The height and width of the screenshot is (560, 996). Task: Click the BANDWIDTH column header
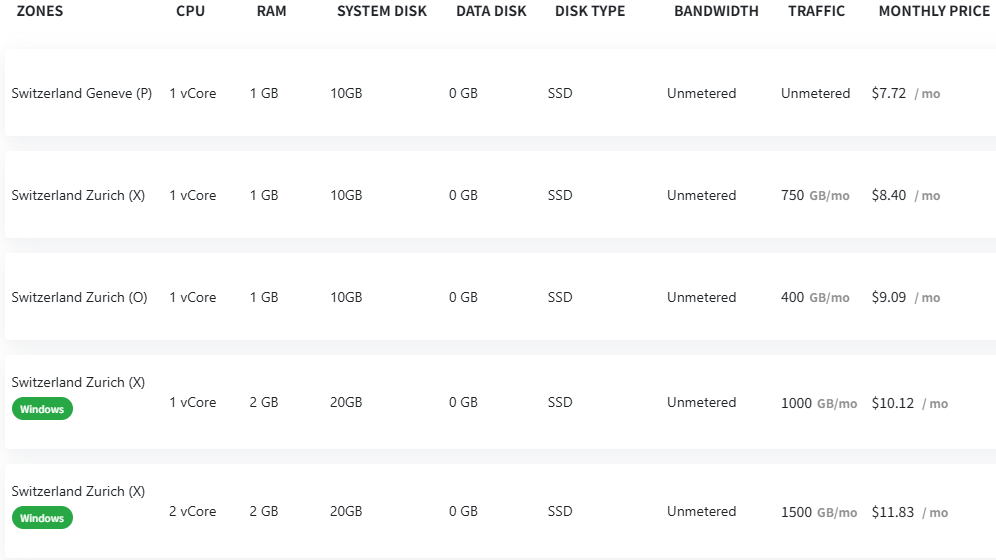[716, 11]
